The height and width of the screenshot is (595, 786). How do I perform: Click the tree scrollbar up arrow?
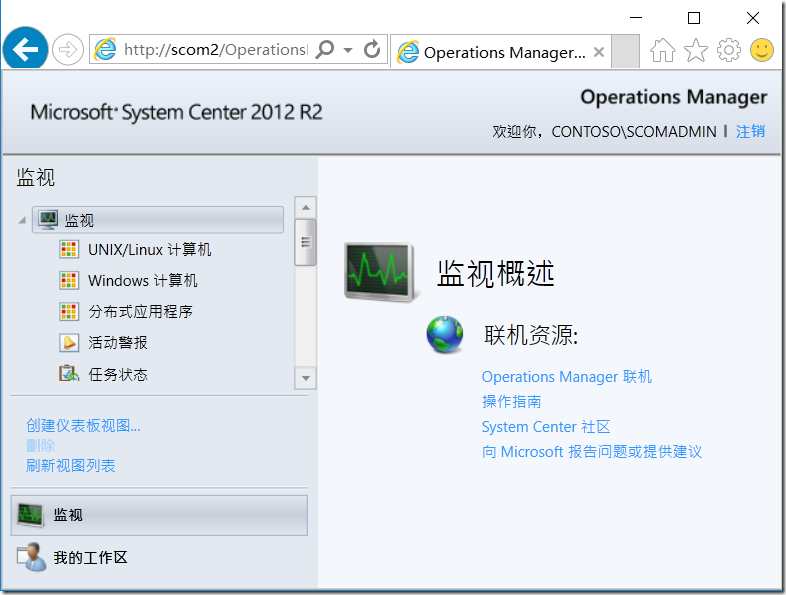[x=306, y=207]
